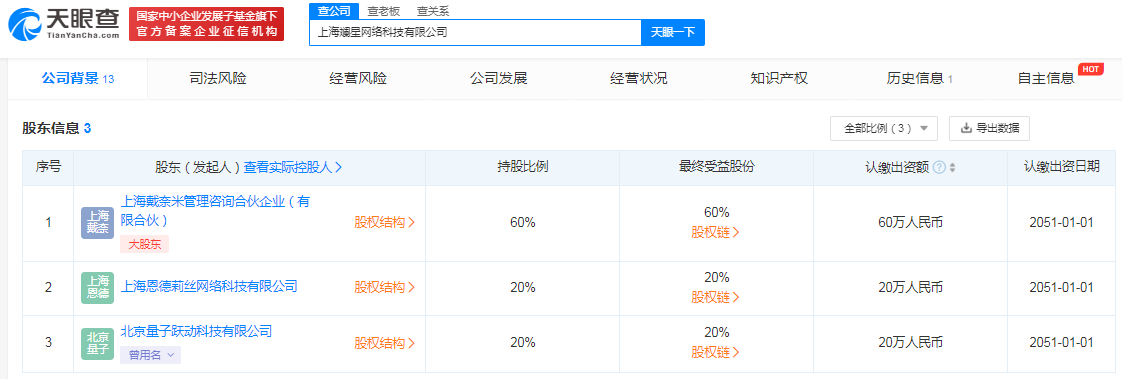Viewport: 1122px width, 379px height.
Task: Open 股权结构 for 北京量子跃动 row
Action: point(385,342)
